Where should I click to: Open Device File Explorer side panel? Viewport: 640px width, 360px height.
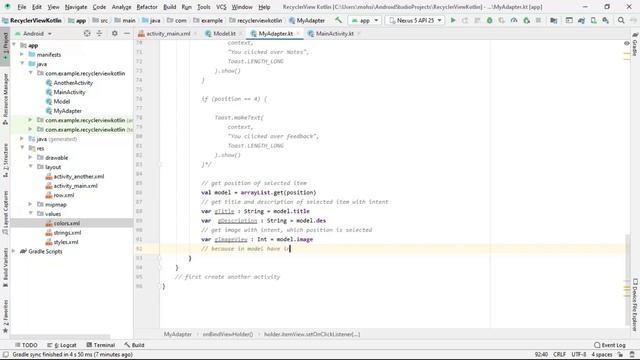point(635,304)
